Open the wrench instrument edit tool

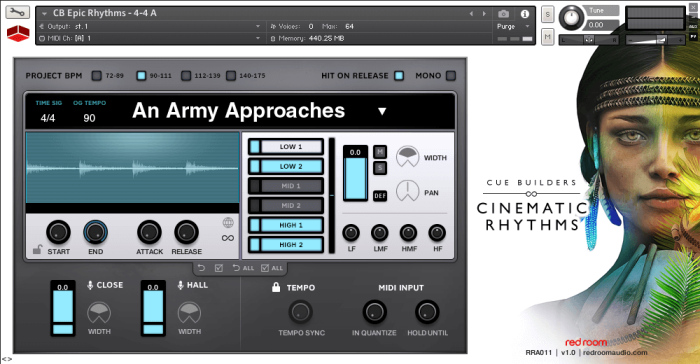click(x=17, y=12)
